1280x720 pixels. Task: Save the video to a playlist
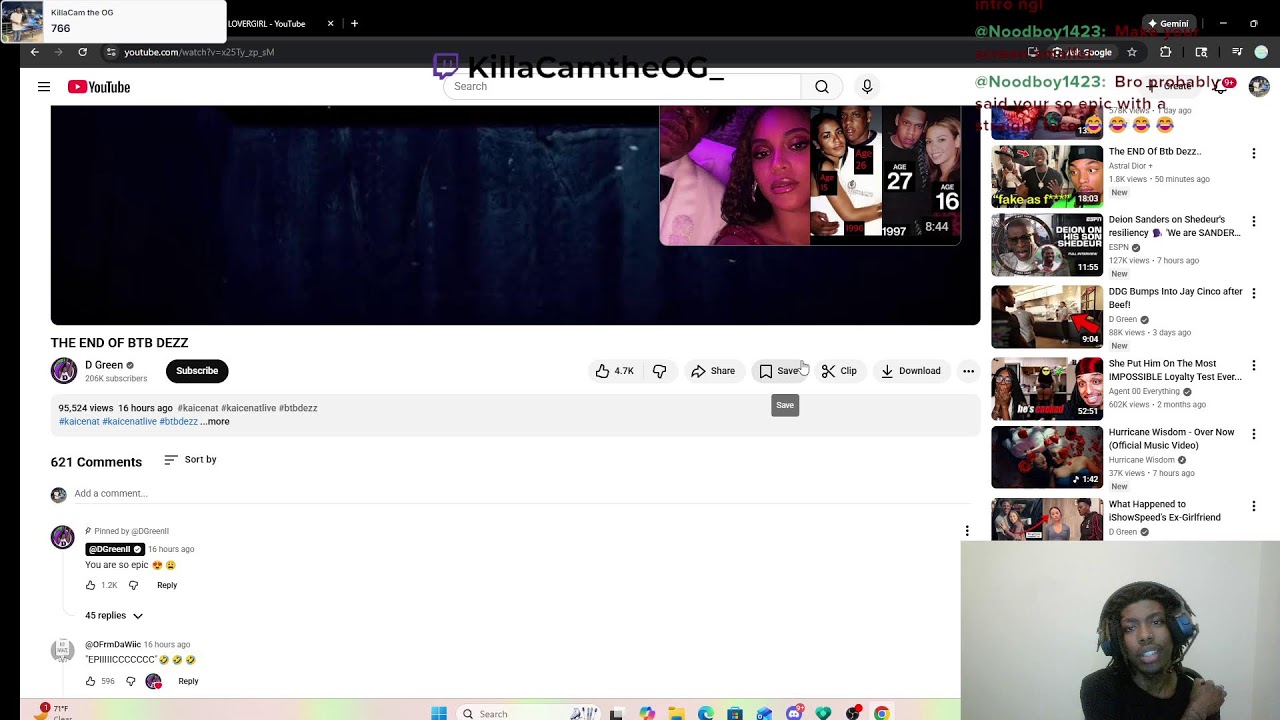(780, 371)
